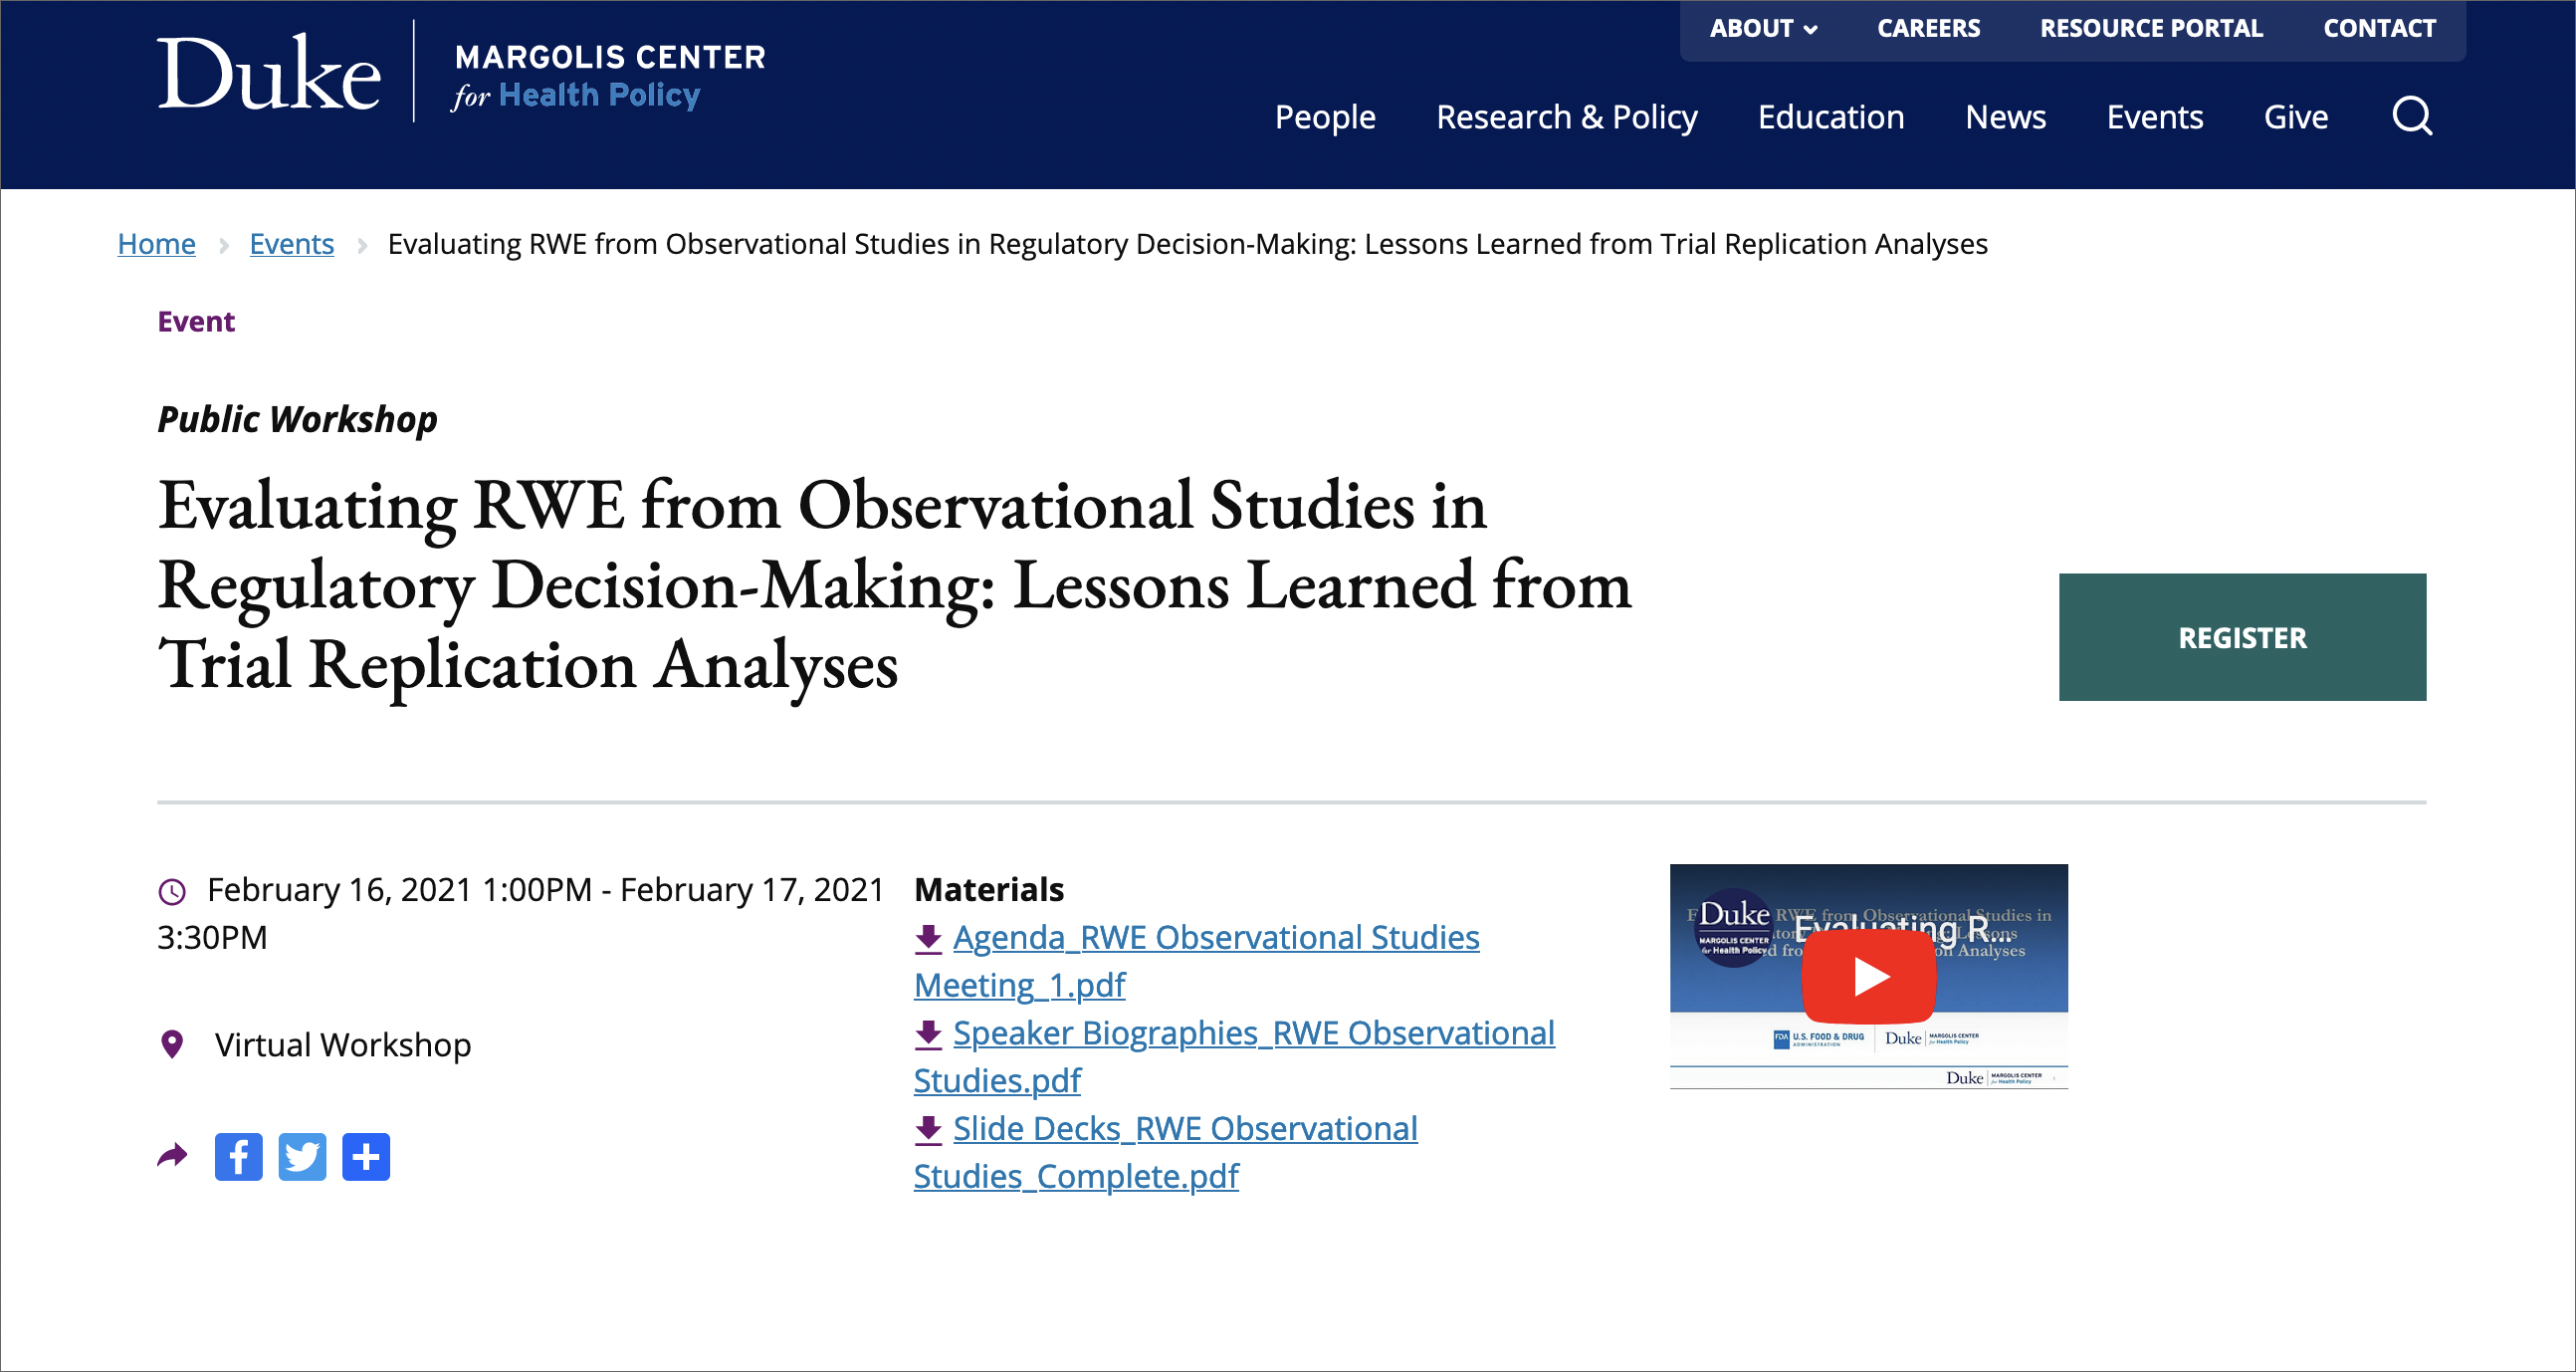Open the Contact page
Viewport: 2576px width, 1372px height.
point(2379,28)
